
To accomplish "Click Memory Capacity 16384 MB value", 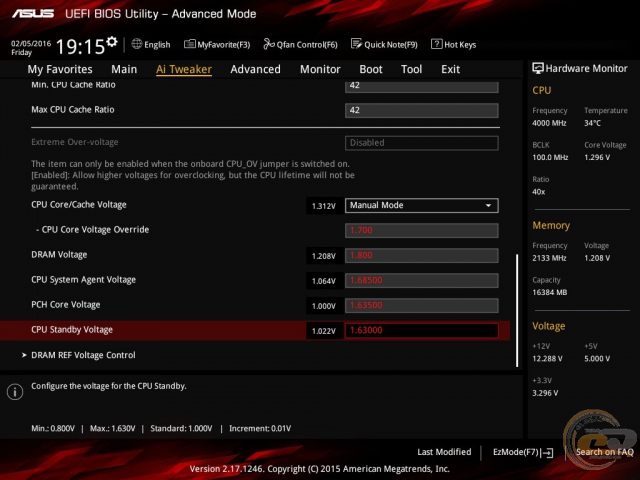I will [549, 292].
